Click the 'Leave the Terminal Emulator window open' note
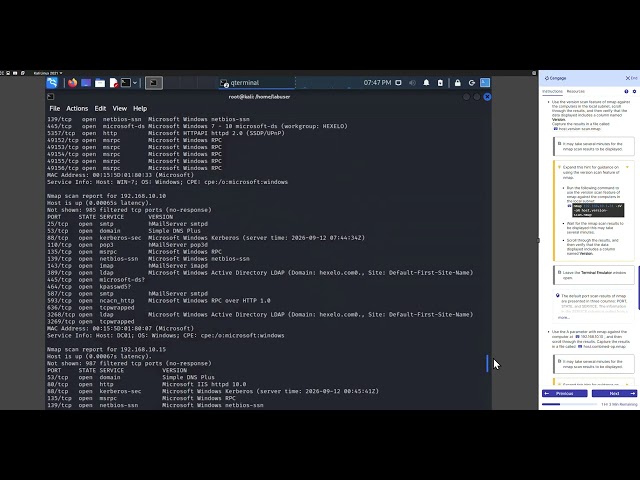The width and height of the screenshot is (640, 480). (x=594, y=275)
